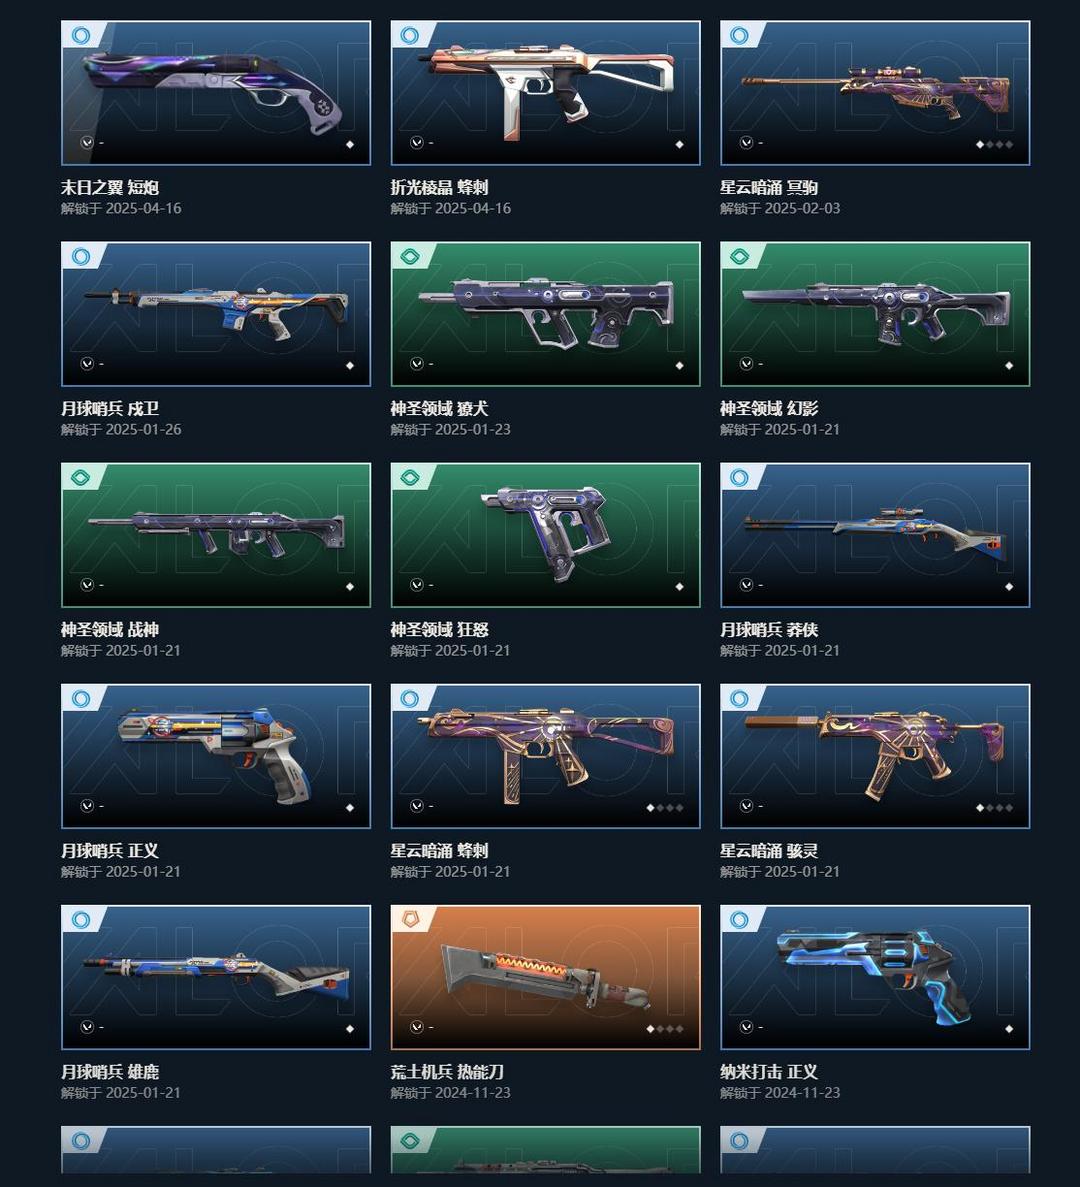Open the 神圣领域 幻影 weapon thumbnail

click(x=875, y=314)
